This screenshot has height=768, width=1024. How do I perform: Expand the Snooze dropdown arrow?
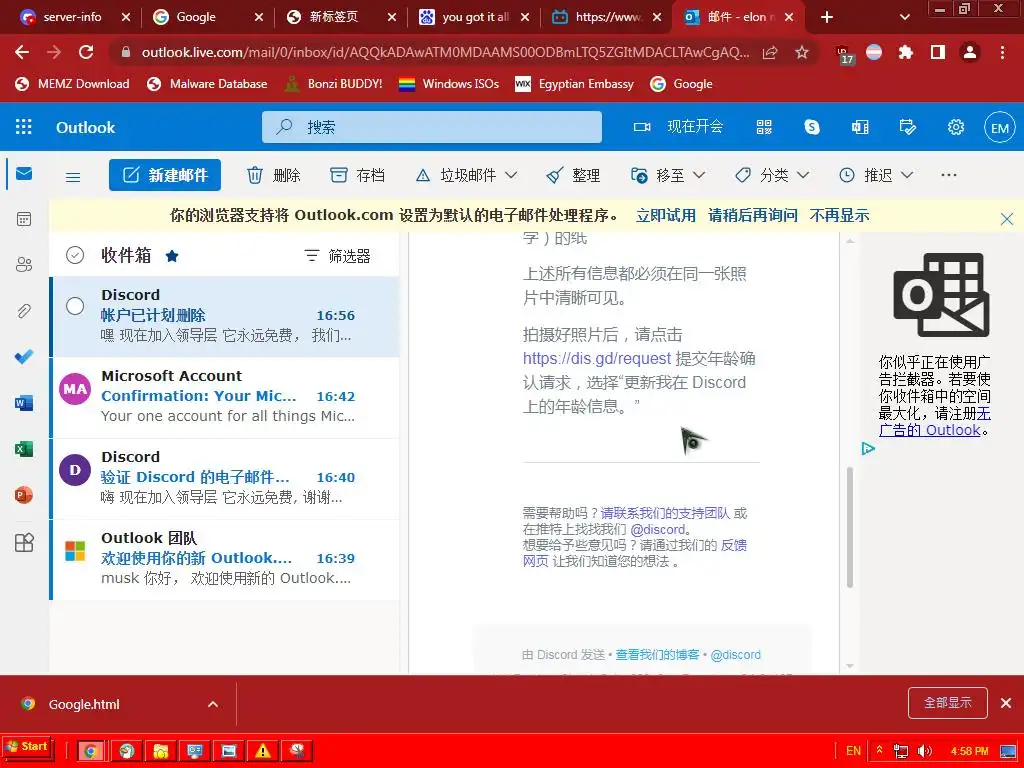(x=907, y=175)
